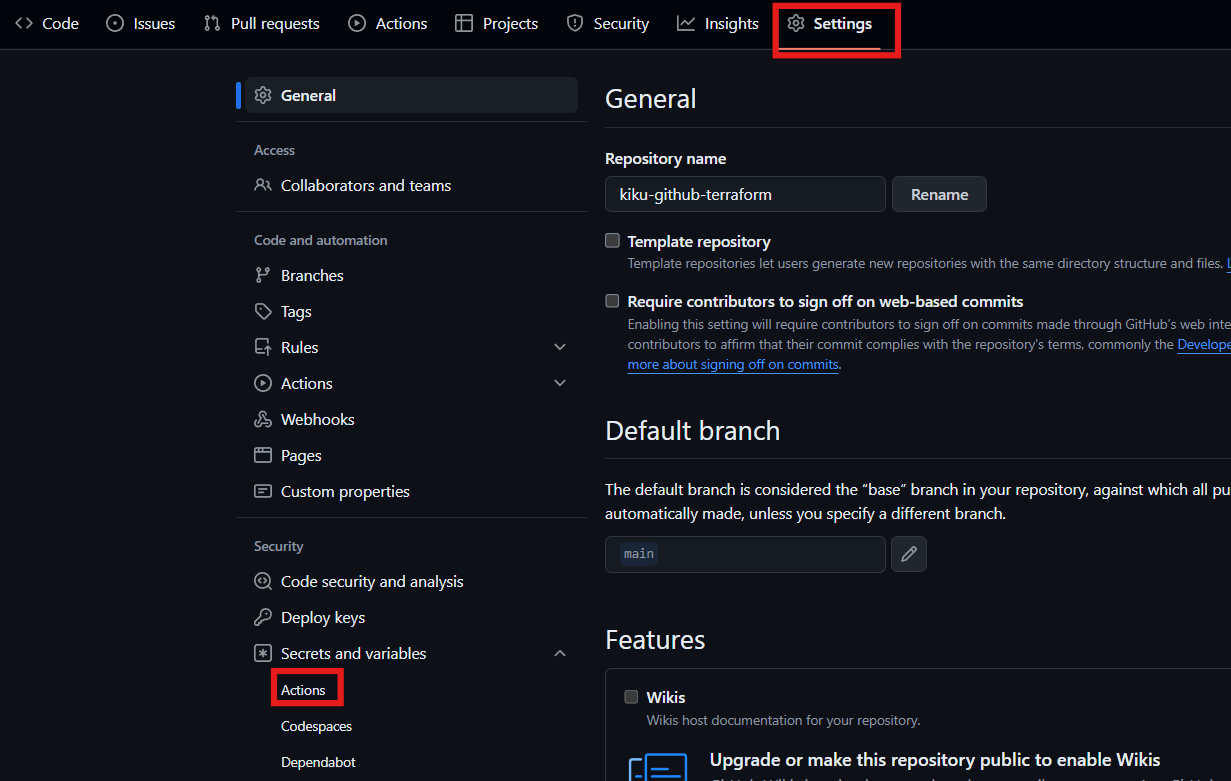Image resolution: width=1231 pixels, height=781 pixels.
Task: Click the gear icon beside General
Action: [x=263, y=95]
